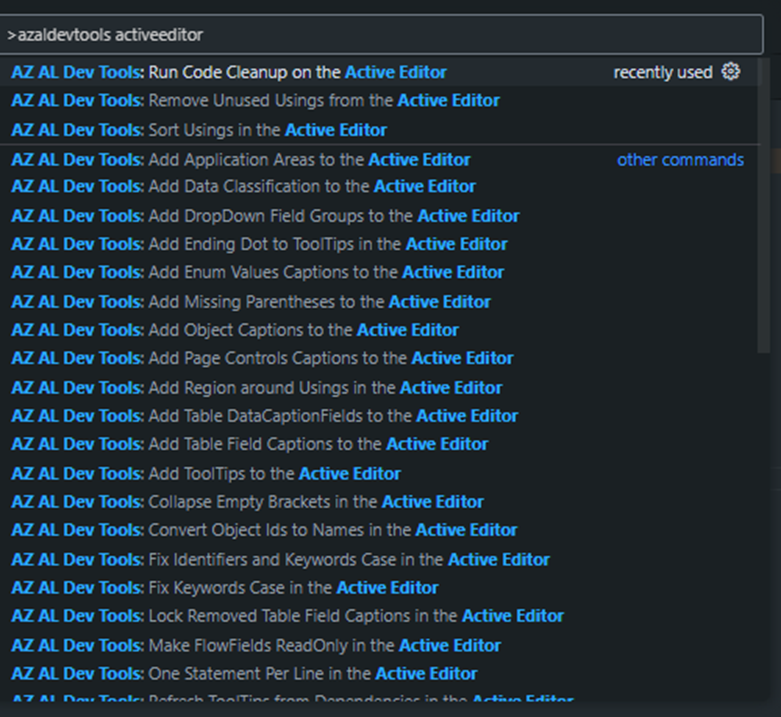This screenshot has width=781, height=717.
Task: Select Add Application Areas to the Active Editor
Action: tap(380, 160)
